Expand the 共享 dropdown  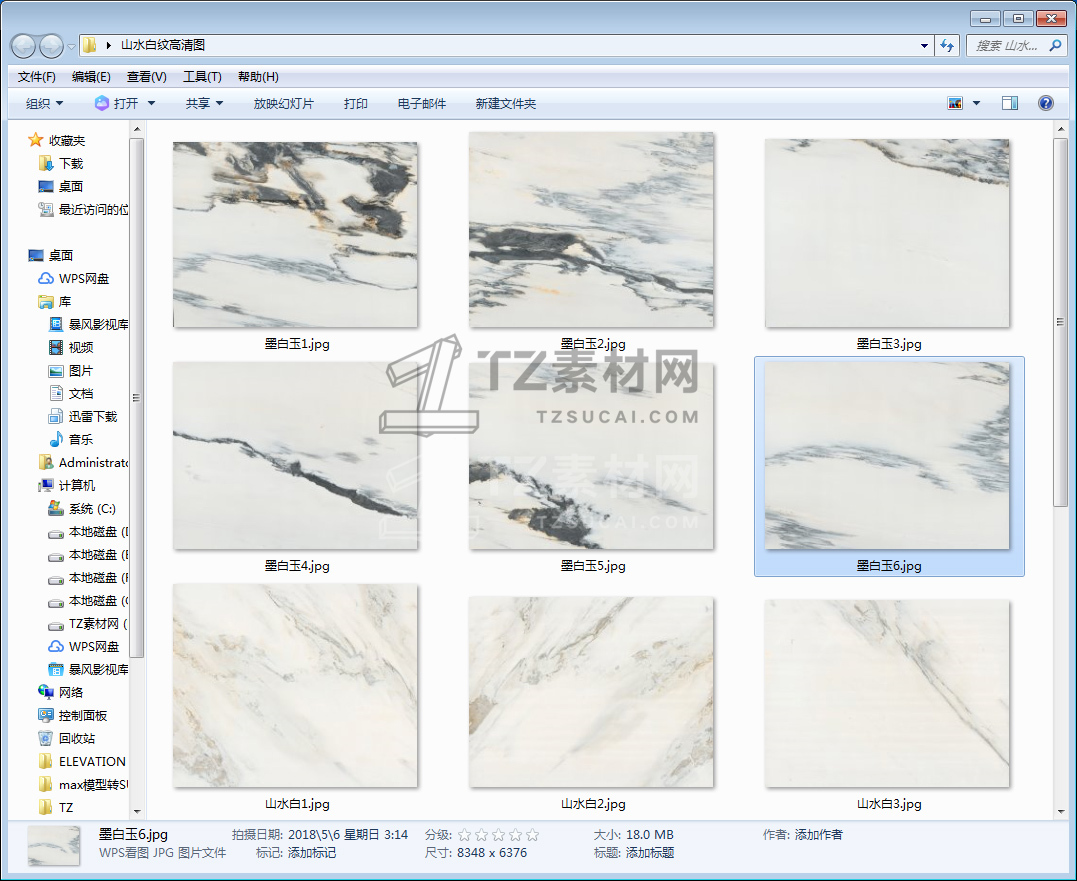click(204, 104)
